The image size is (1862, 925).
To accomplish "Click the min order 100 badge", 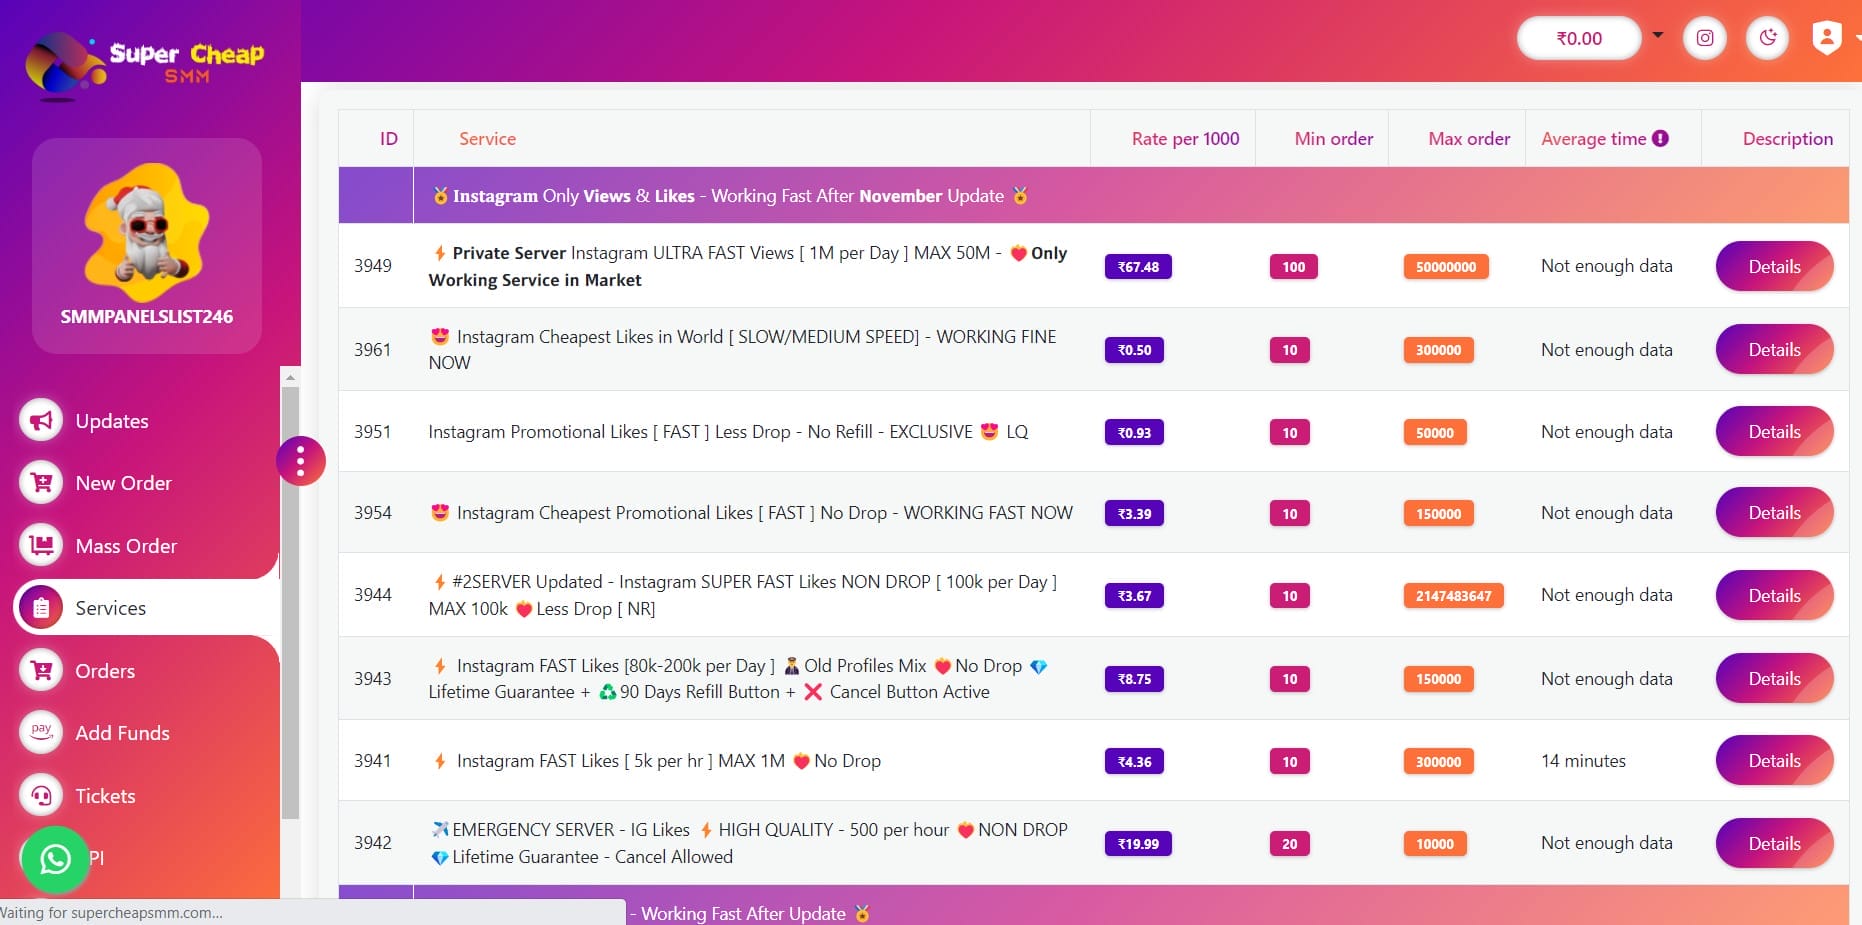I will tap(1294, 267).
